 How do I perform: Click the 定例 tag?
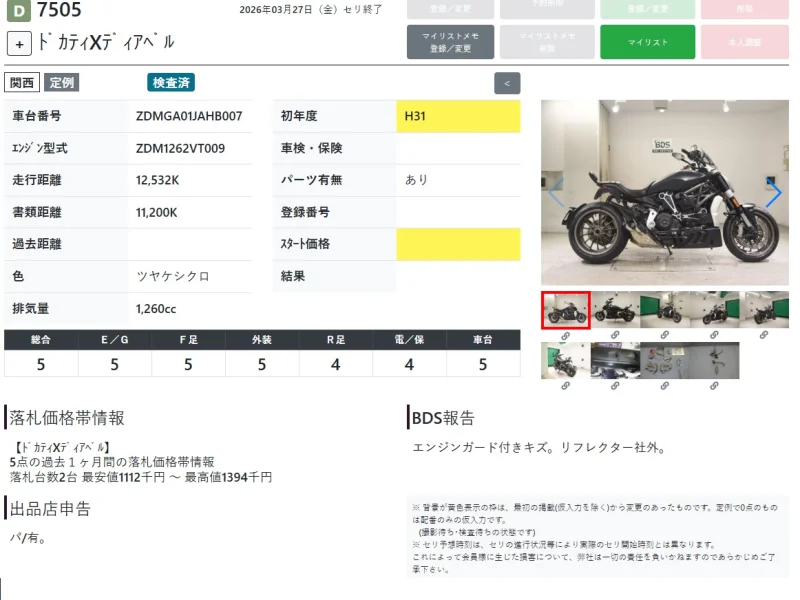[62, 83]
